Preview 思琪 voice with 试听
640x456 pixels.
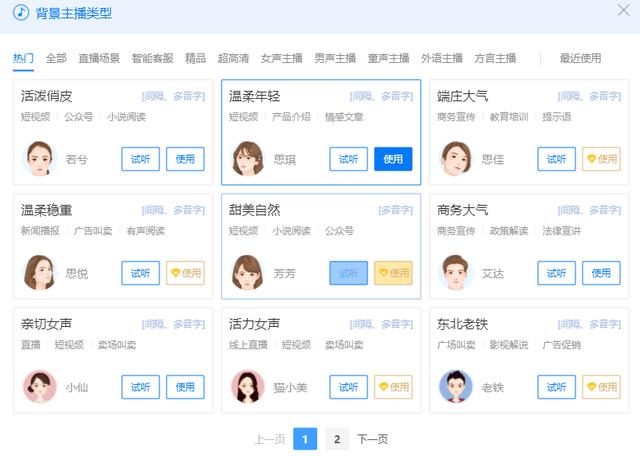[x=349, y=159]
